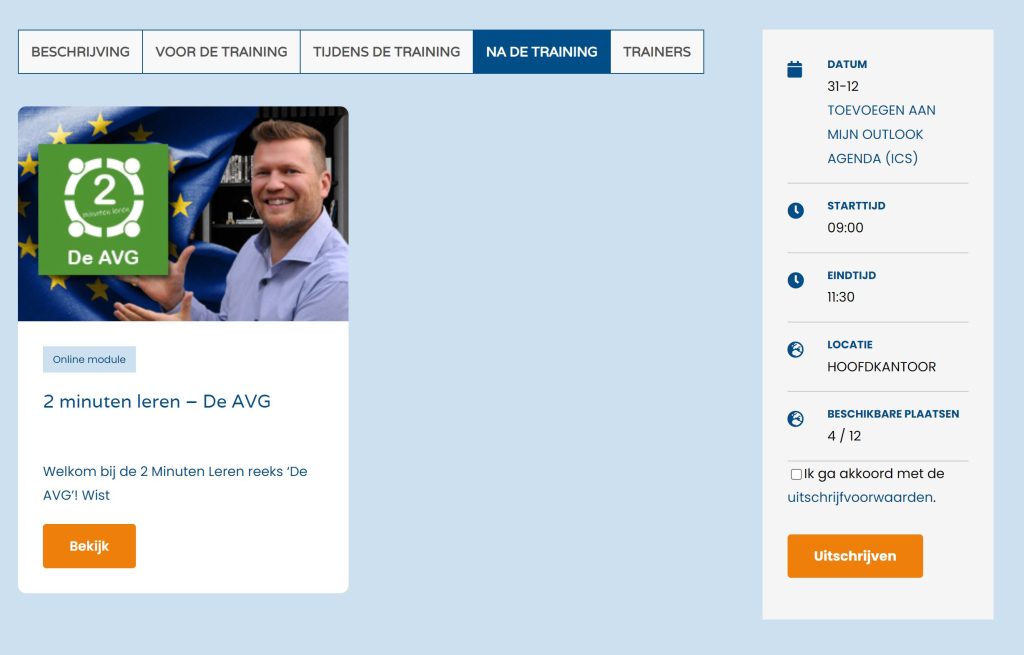Click the calendar icon next to Datum

[795, 69]
